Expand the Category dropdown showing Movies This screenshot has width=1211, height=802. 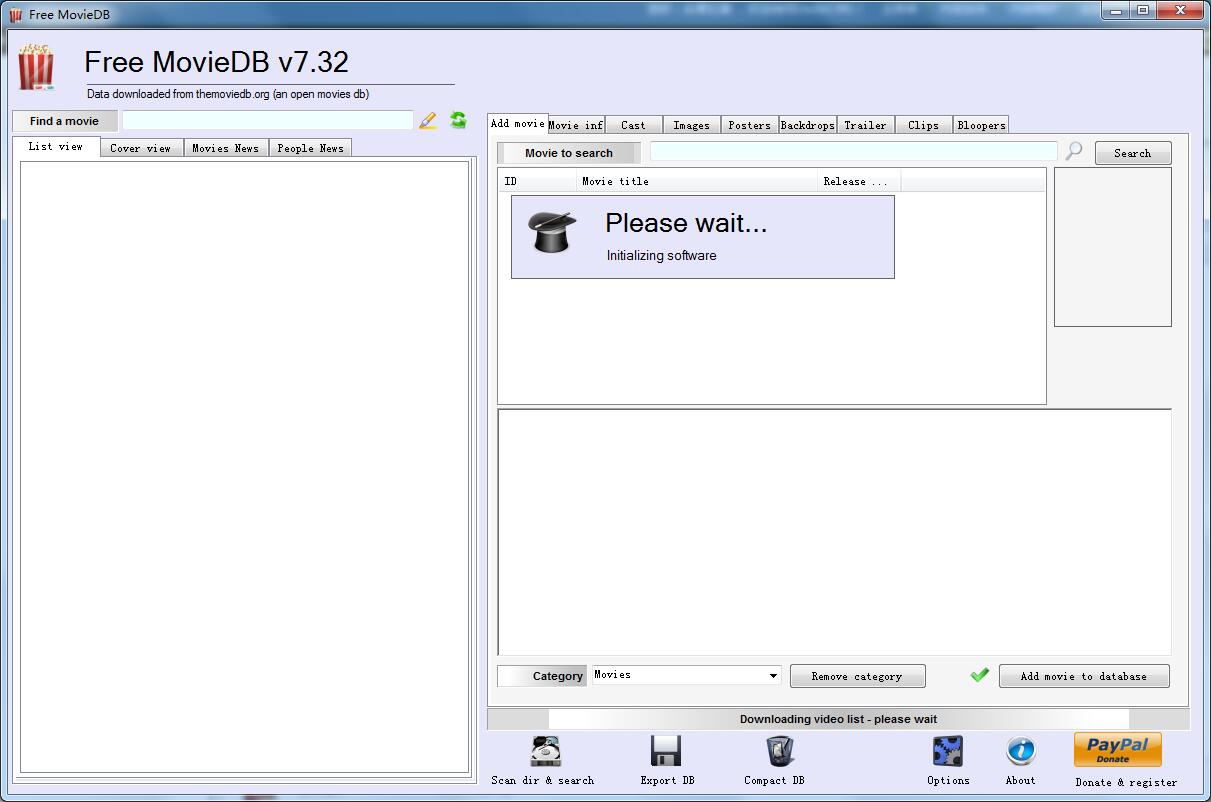(x=773, y=676)
